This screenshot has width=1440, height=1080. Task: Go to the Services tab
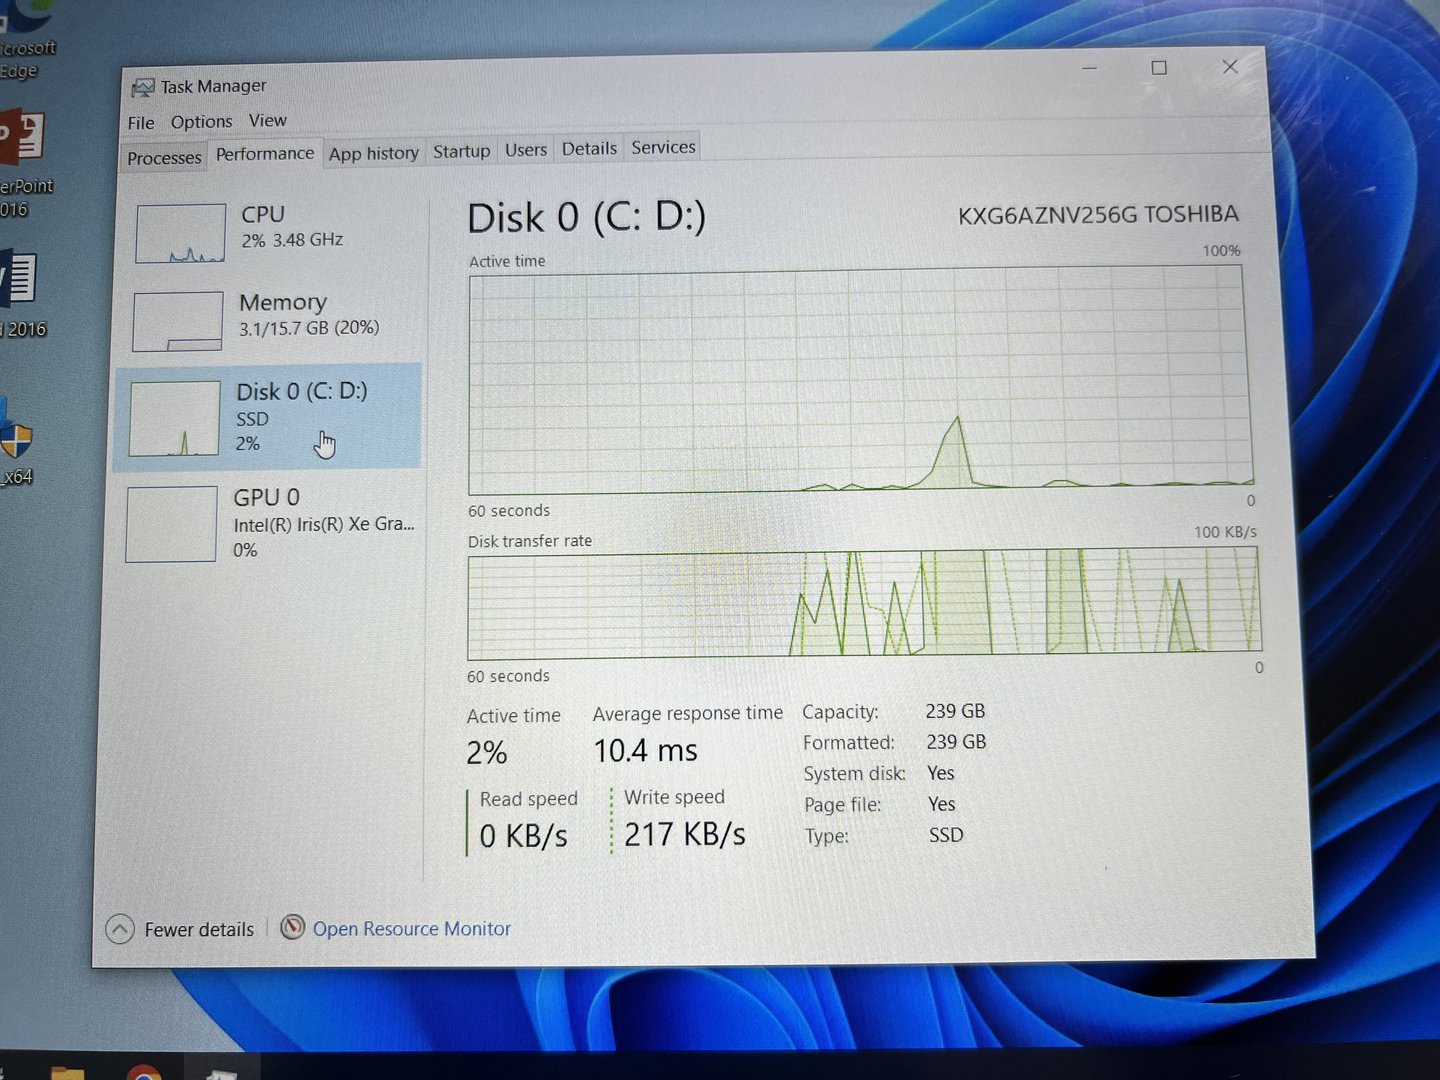pyautogui.click(x=663, y=148)
